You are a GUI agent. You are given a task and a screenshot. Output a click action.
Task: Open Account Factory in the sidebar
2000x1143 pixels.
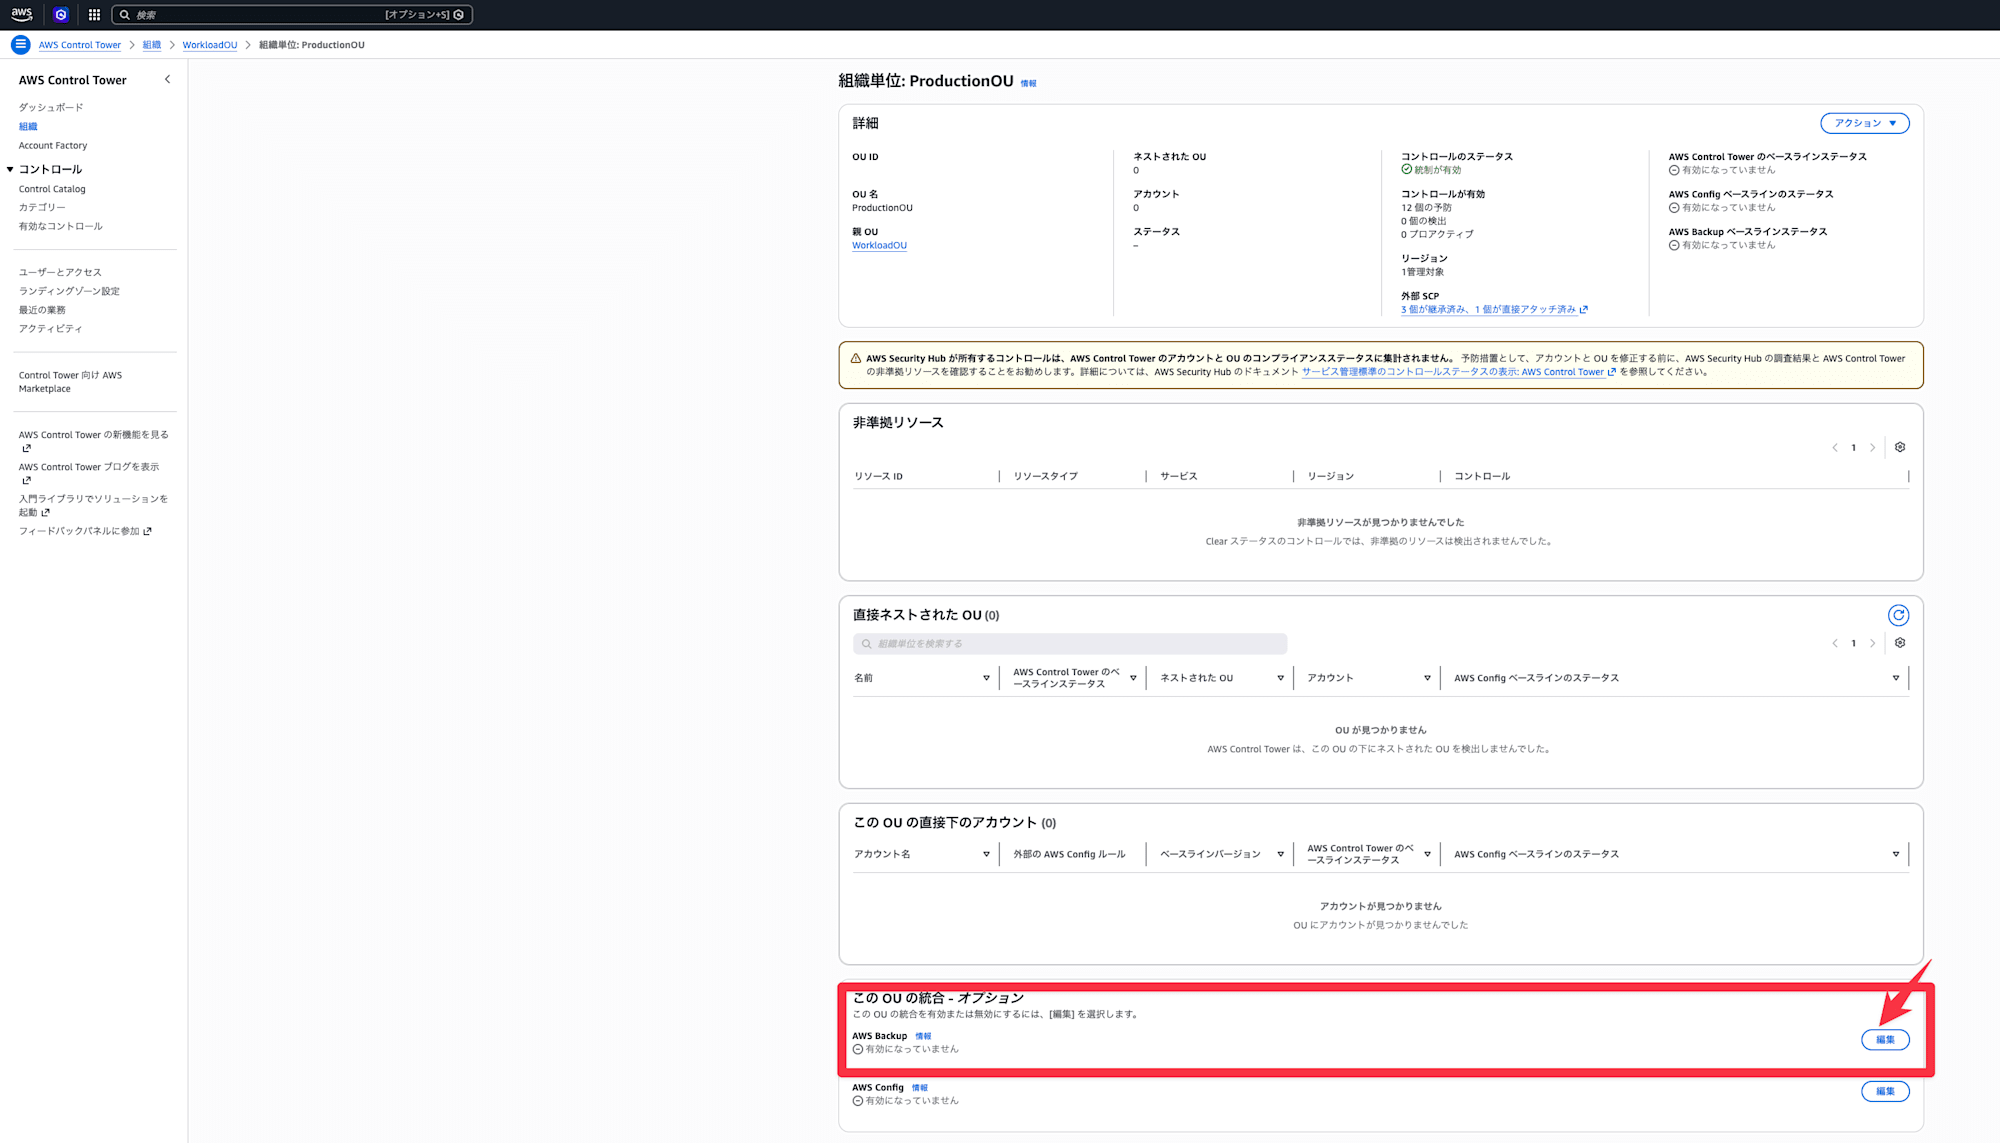[53, 145]
